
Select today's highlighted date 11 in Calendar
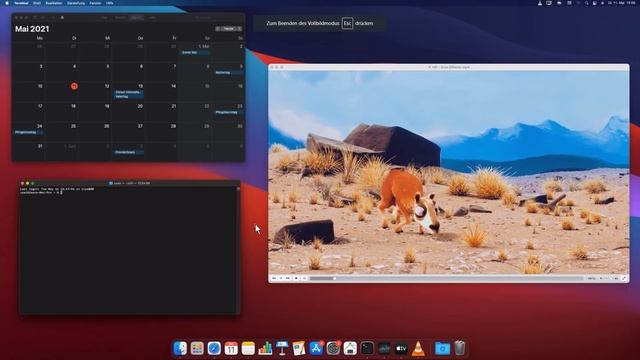[74, 86]
